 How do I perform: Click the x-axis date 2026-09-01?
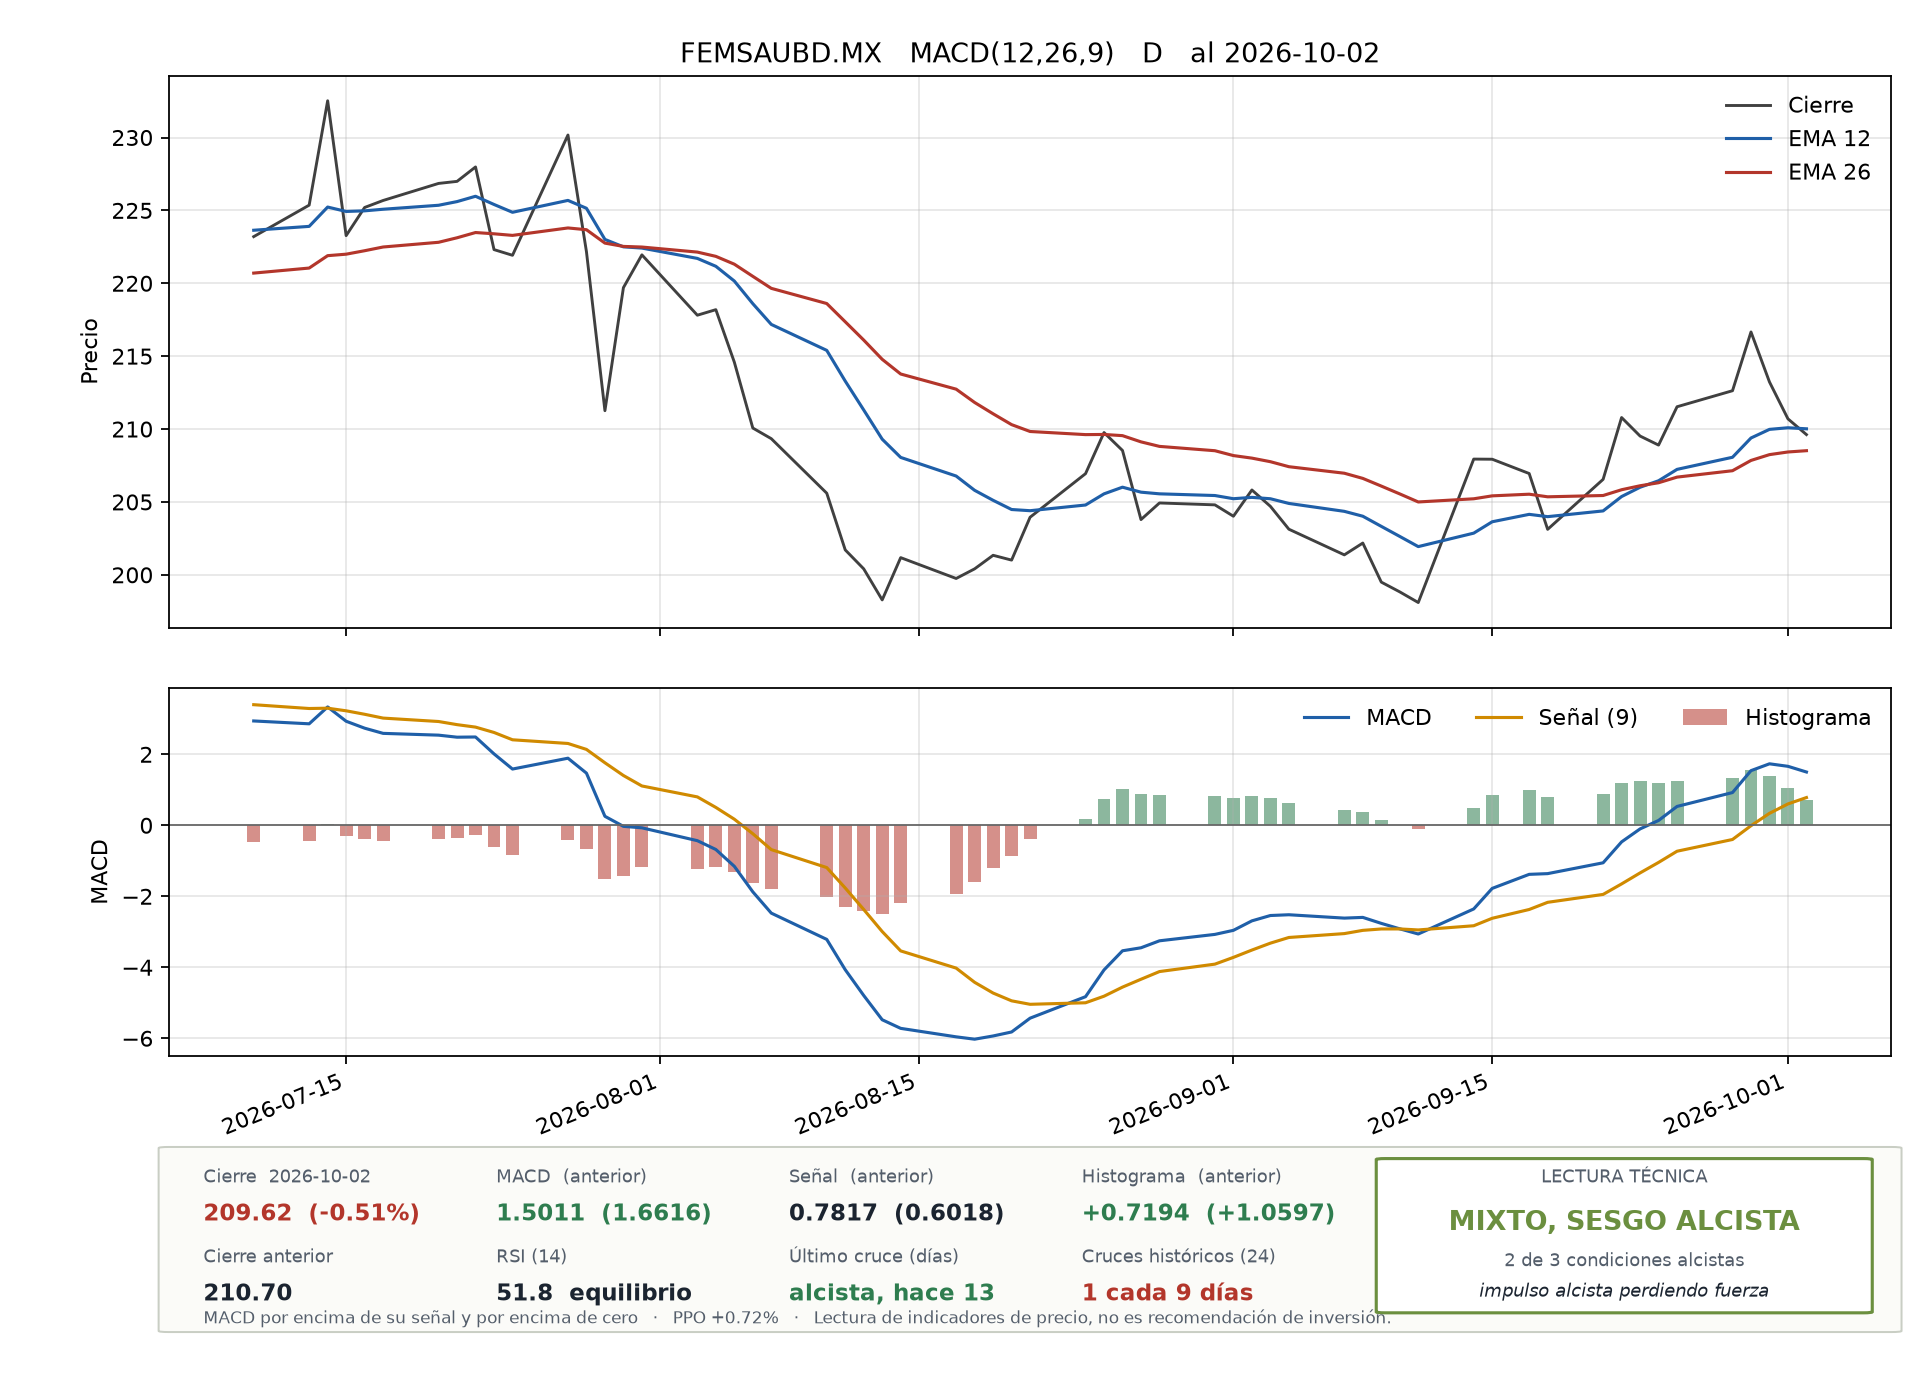(x=1171, y=1105)
